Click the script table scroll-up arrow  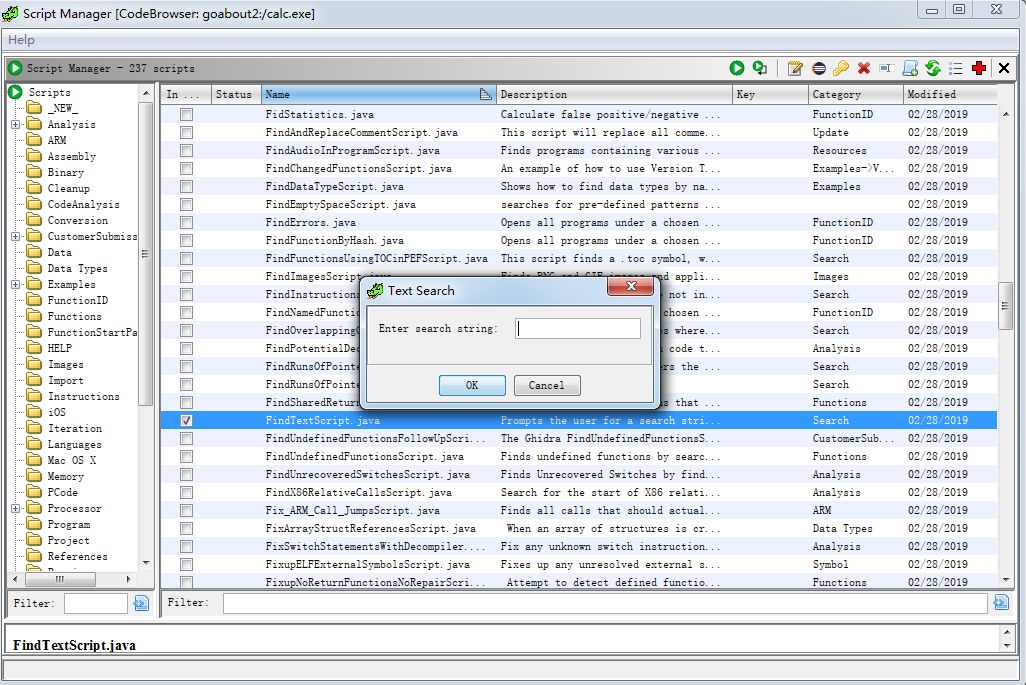point(1006,114)
